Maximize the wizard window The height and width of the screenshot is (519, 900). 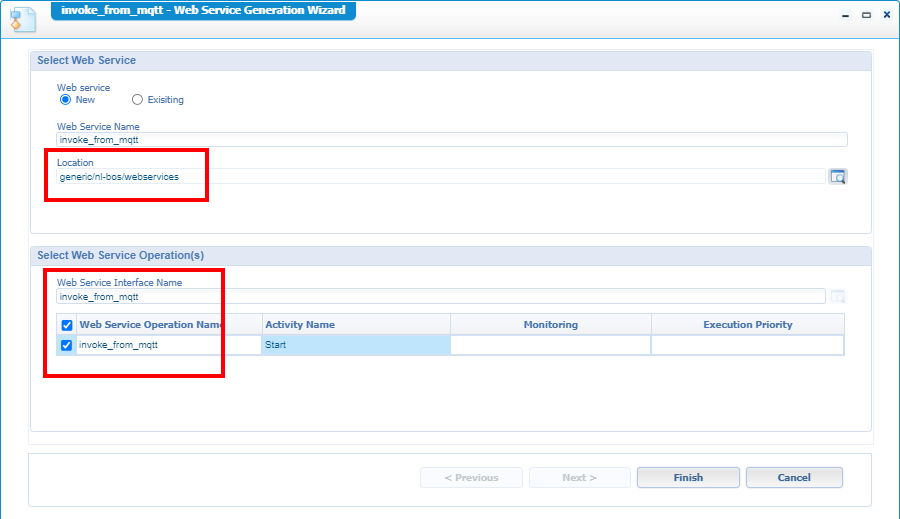click(866, 16)
